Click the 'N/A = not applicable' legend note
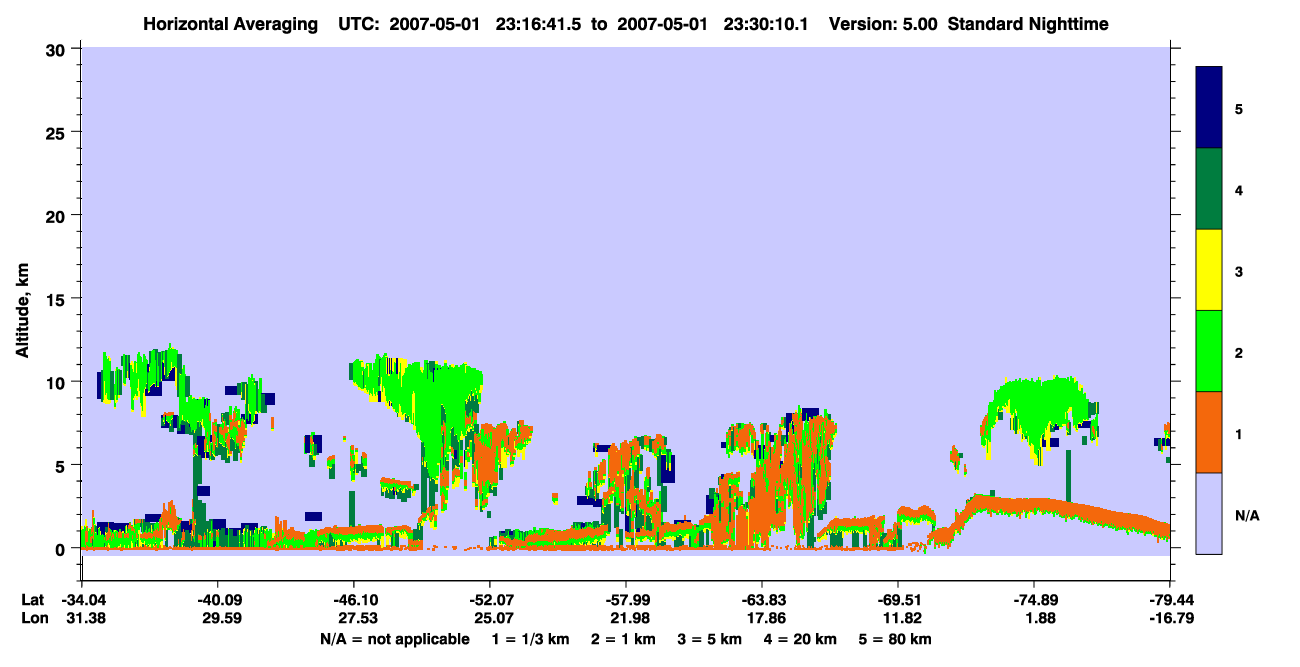 (x=395, y=639)
